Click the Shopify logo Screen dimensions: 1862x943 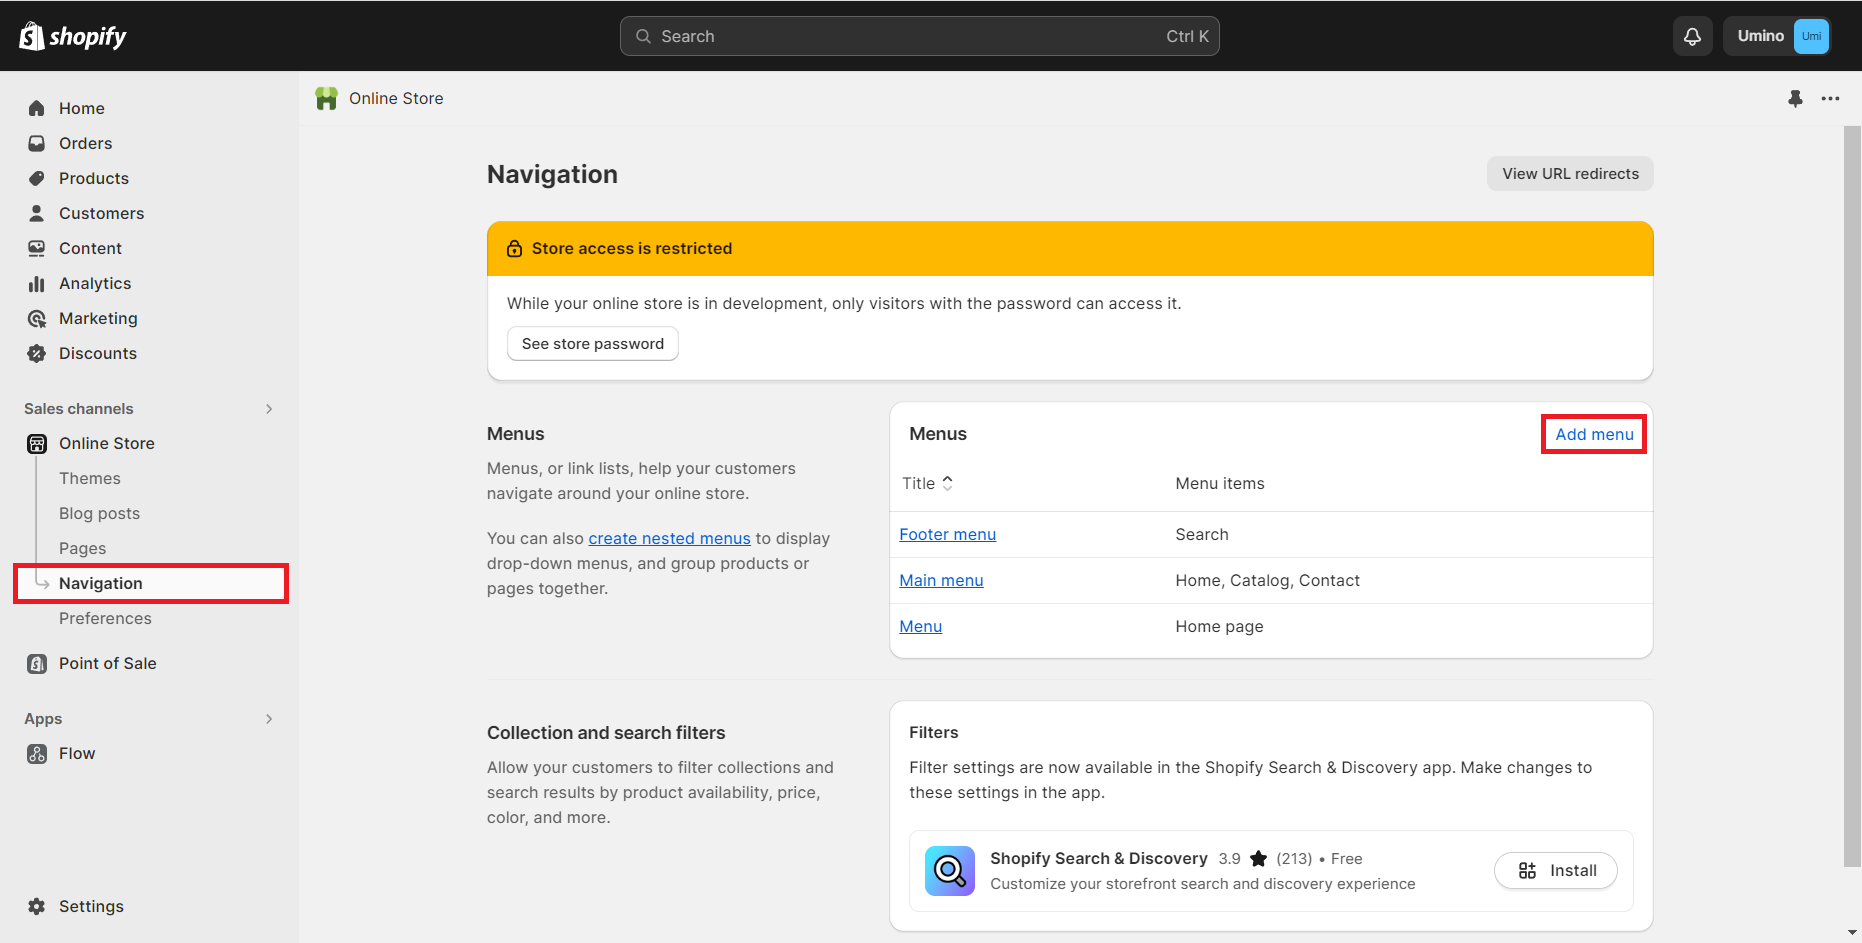[73, 36]
